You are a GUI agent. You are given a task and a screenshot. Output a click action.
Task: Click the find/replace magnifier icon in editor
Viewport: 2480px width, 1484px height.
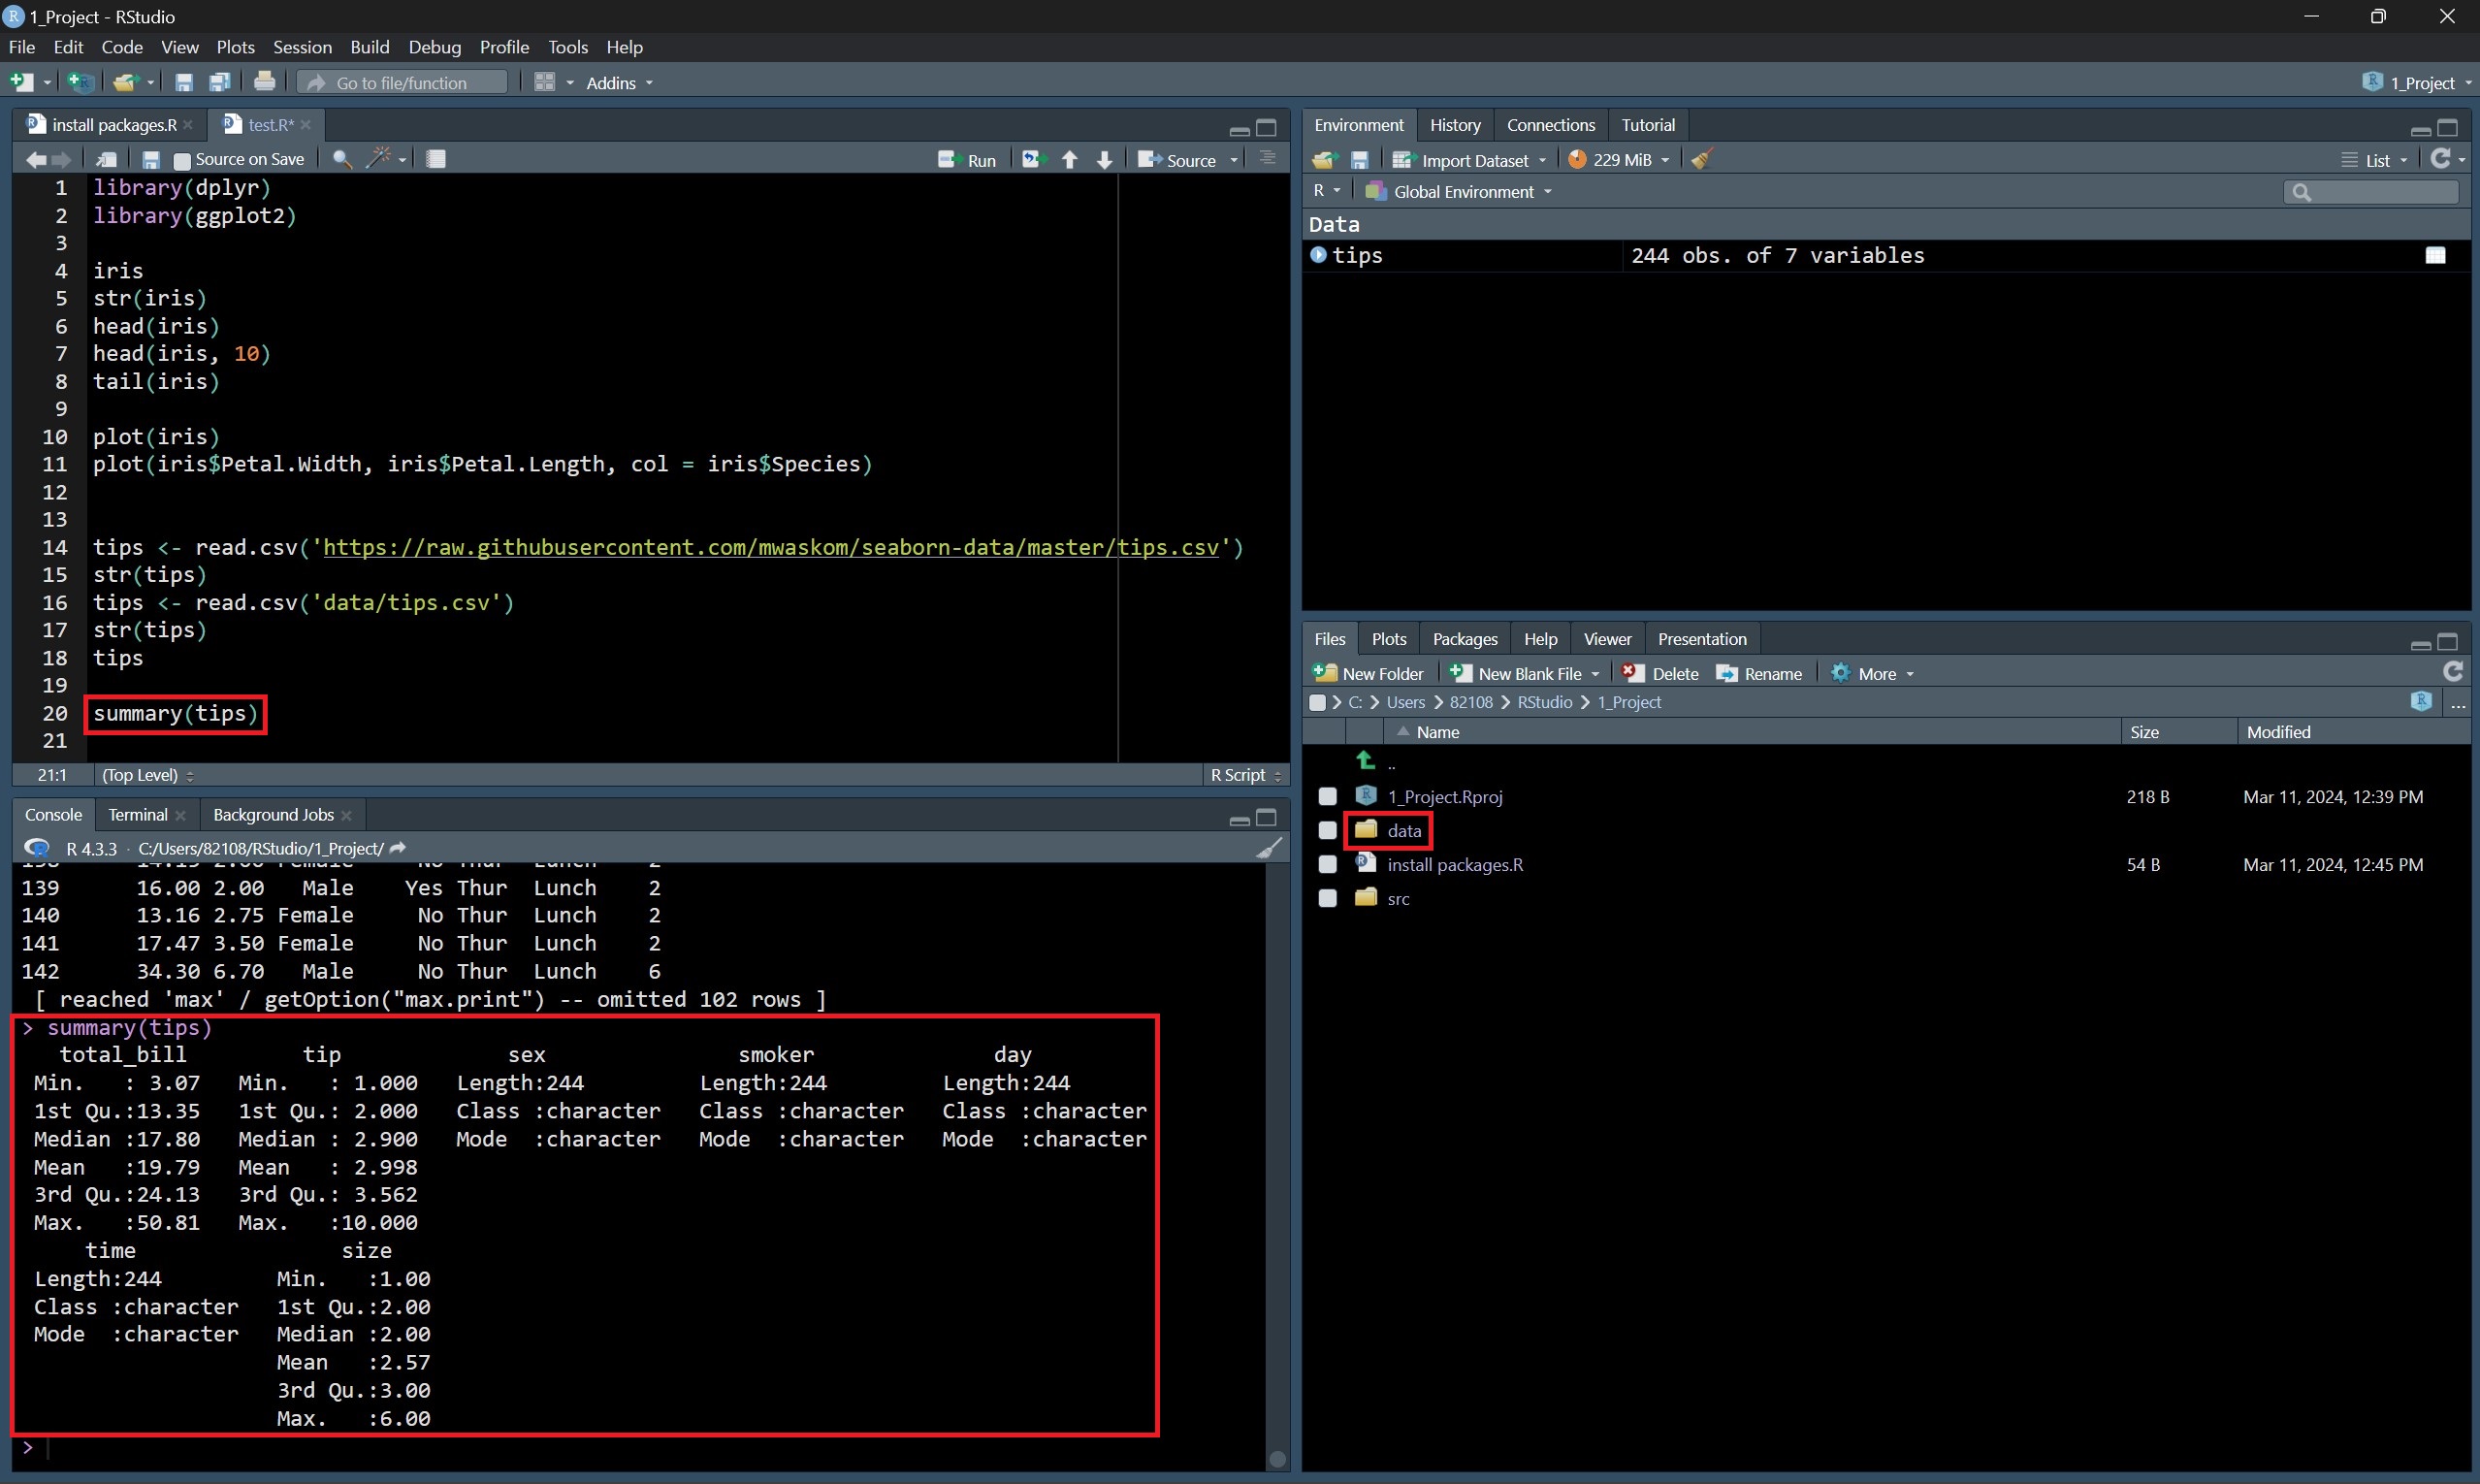(x=342, y=159)
